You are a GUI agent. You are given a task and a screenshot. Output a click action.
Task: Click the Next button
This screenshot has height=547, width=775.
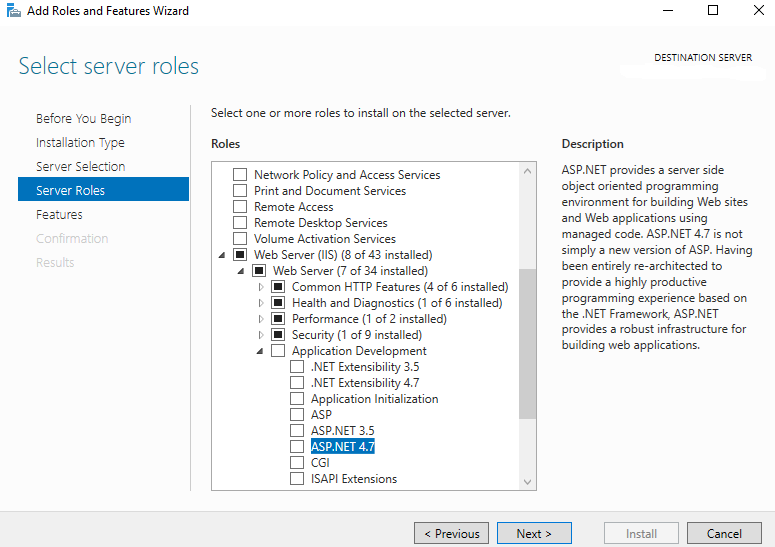click(534, 534)
